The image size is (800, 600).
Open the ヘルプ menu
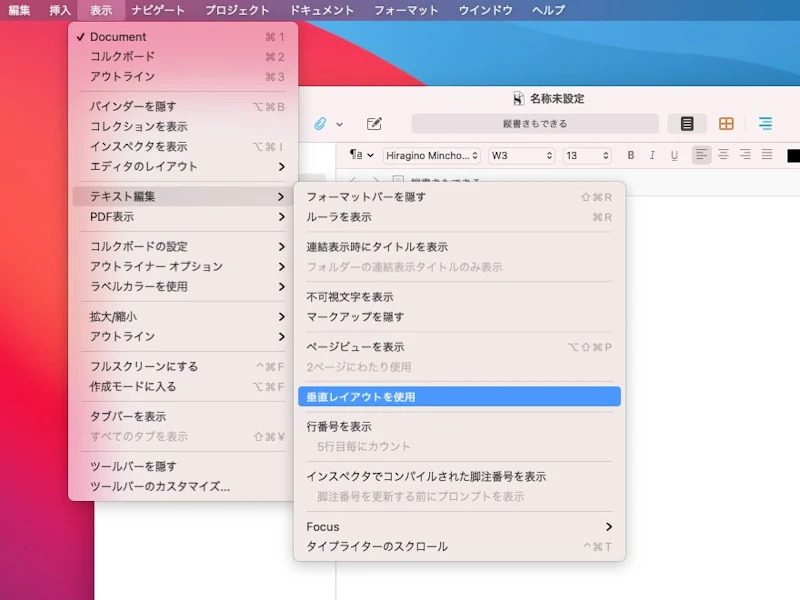point(546,11)
